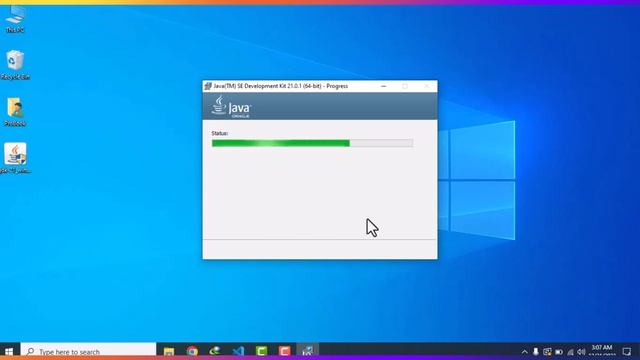Image resolution: width=640 pixels, height=360 pixels.
Task: Open the volume control tray icon
Action: [581, 352]
